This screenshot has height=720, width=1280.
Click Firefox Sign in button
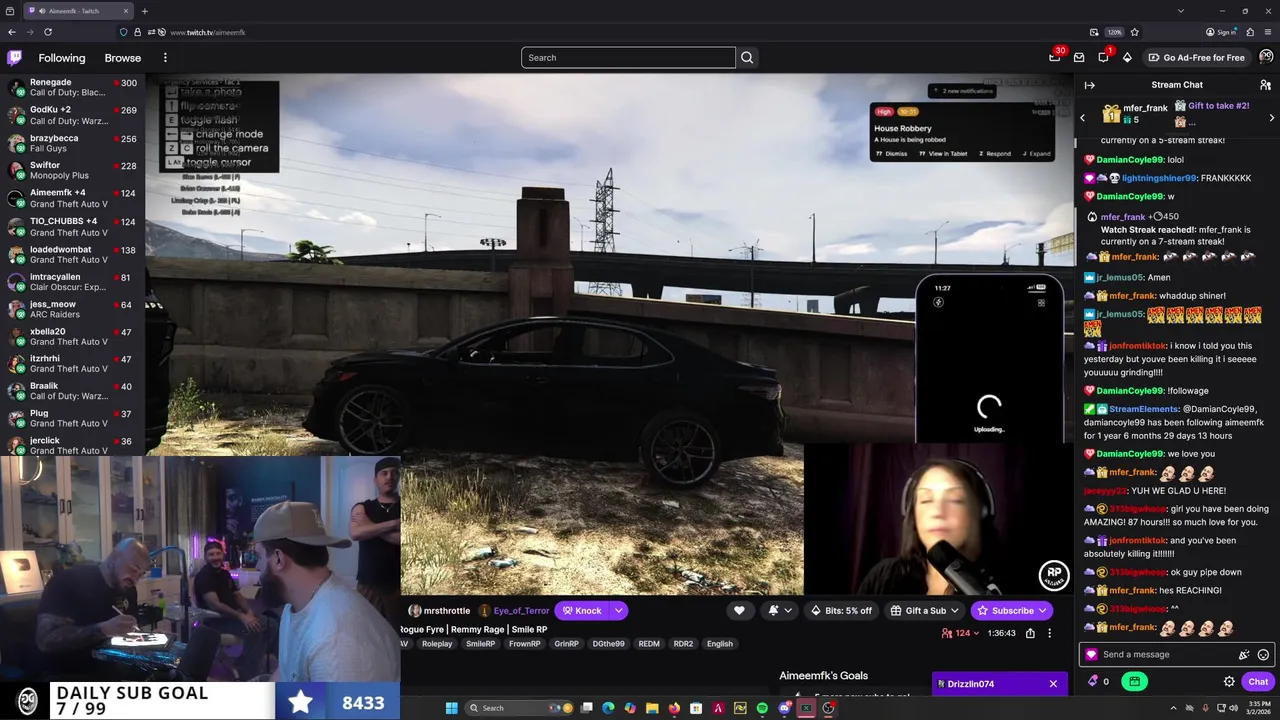point(1221,32)
